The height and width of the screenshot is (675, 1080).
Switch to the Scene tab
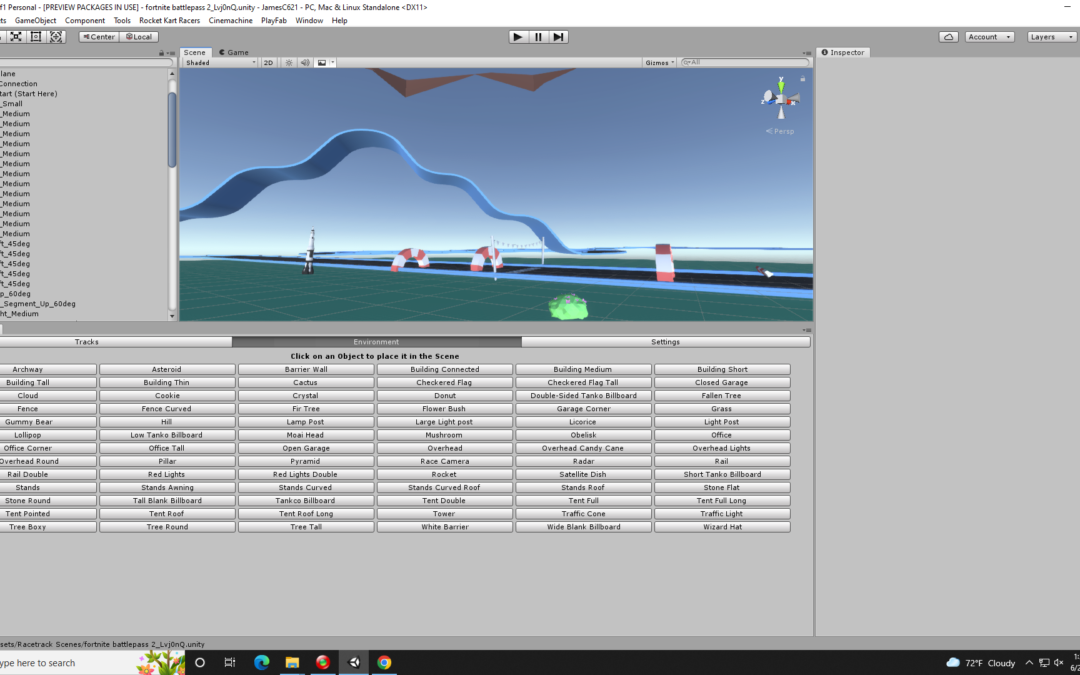pyautogui.click(x=194, y=52)
